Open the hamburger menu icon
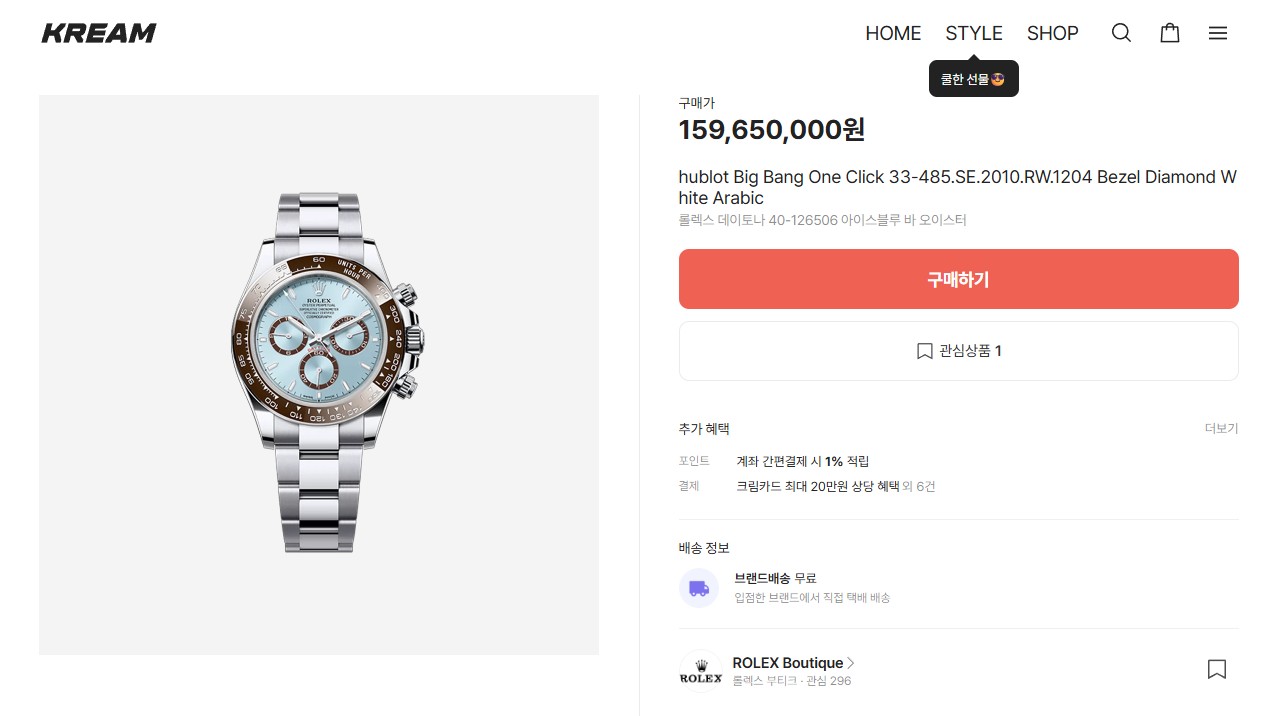1270x716 pixels. click(x=1217, y=33)
